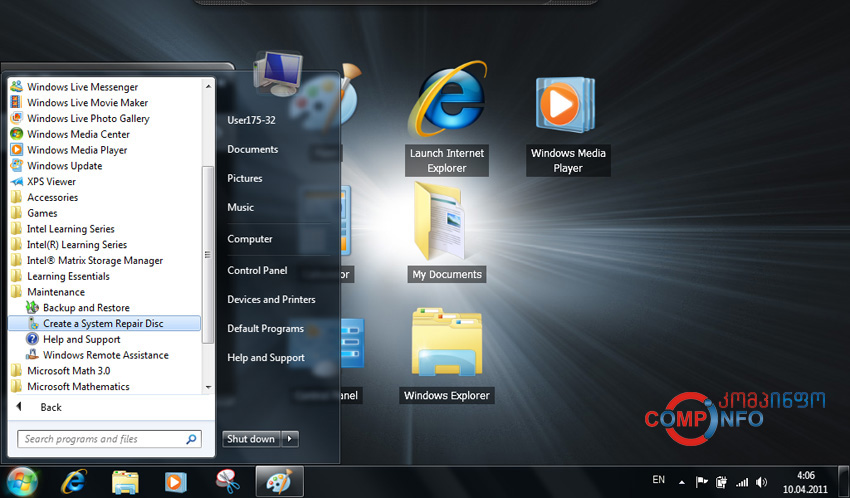Open Help and Support under Maintenance

tap(81, 339)
